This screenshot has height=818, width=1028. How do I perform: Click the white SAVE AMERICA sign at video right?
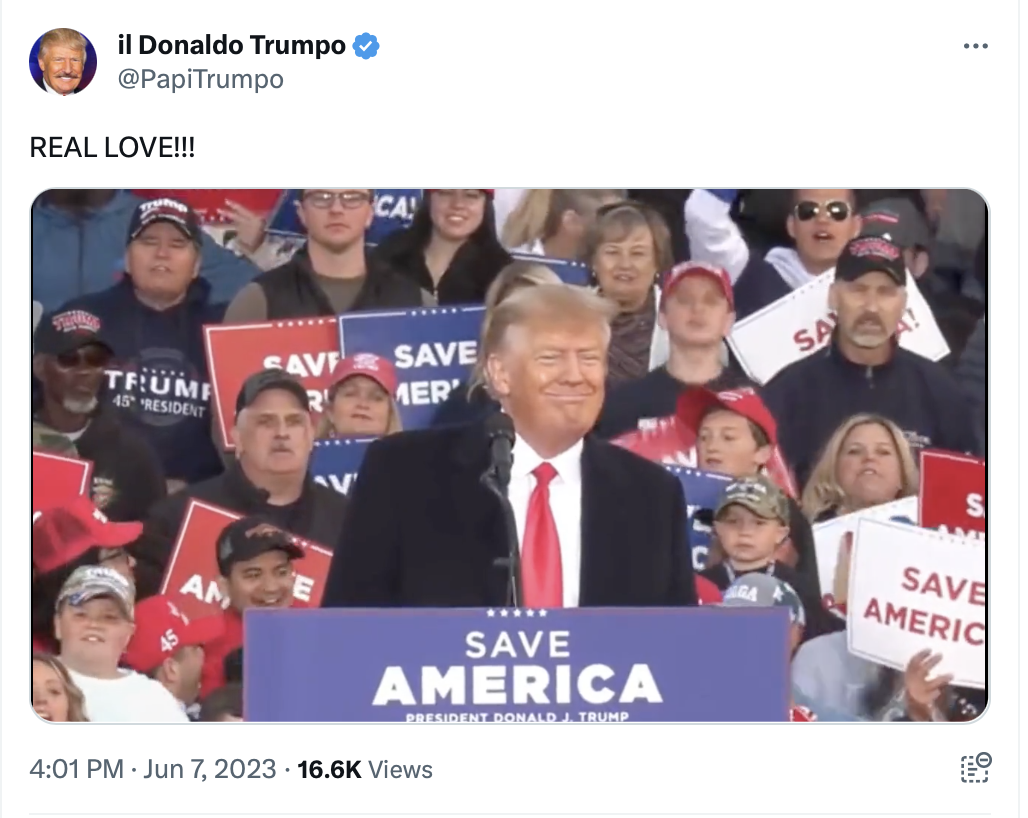(920, 603)
